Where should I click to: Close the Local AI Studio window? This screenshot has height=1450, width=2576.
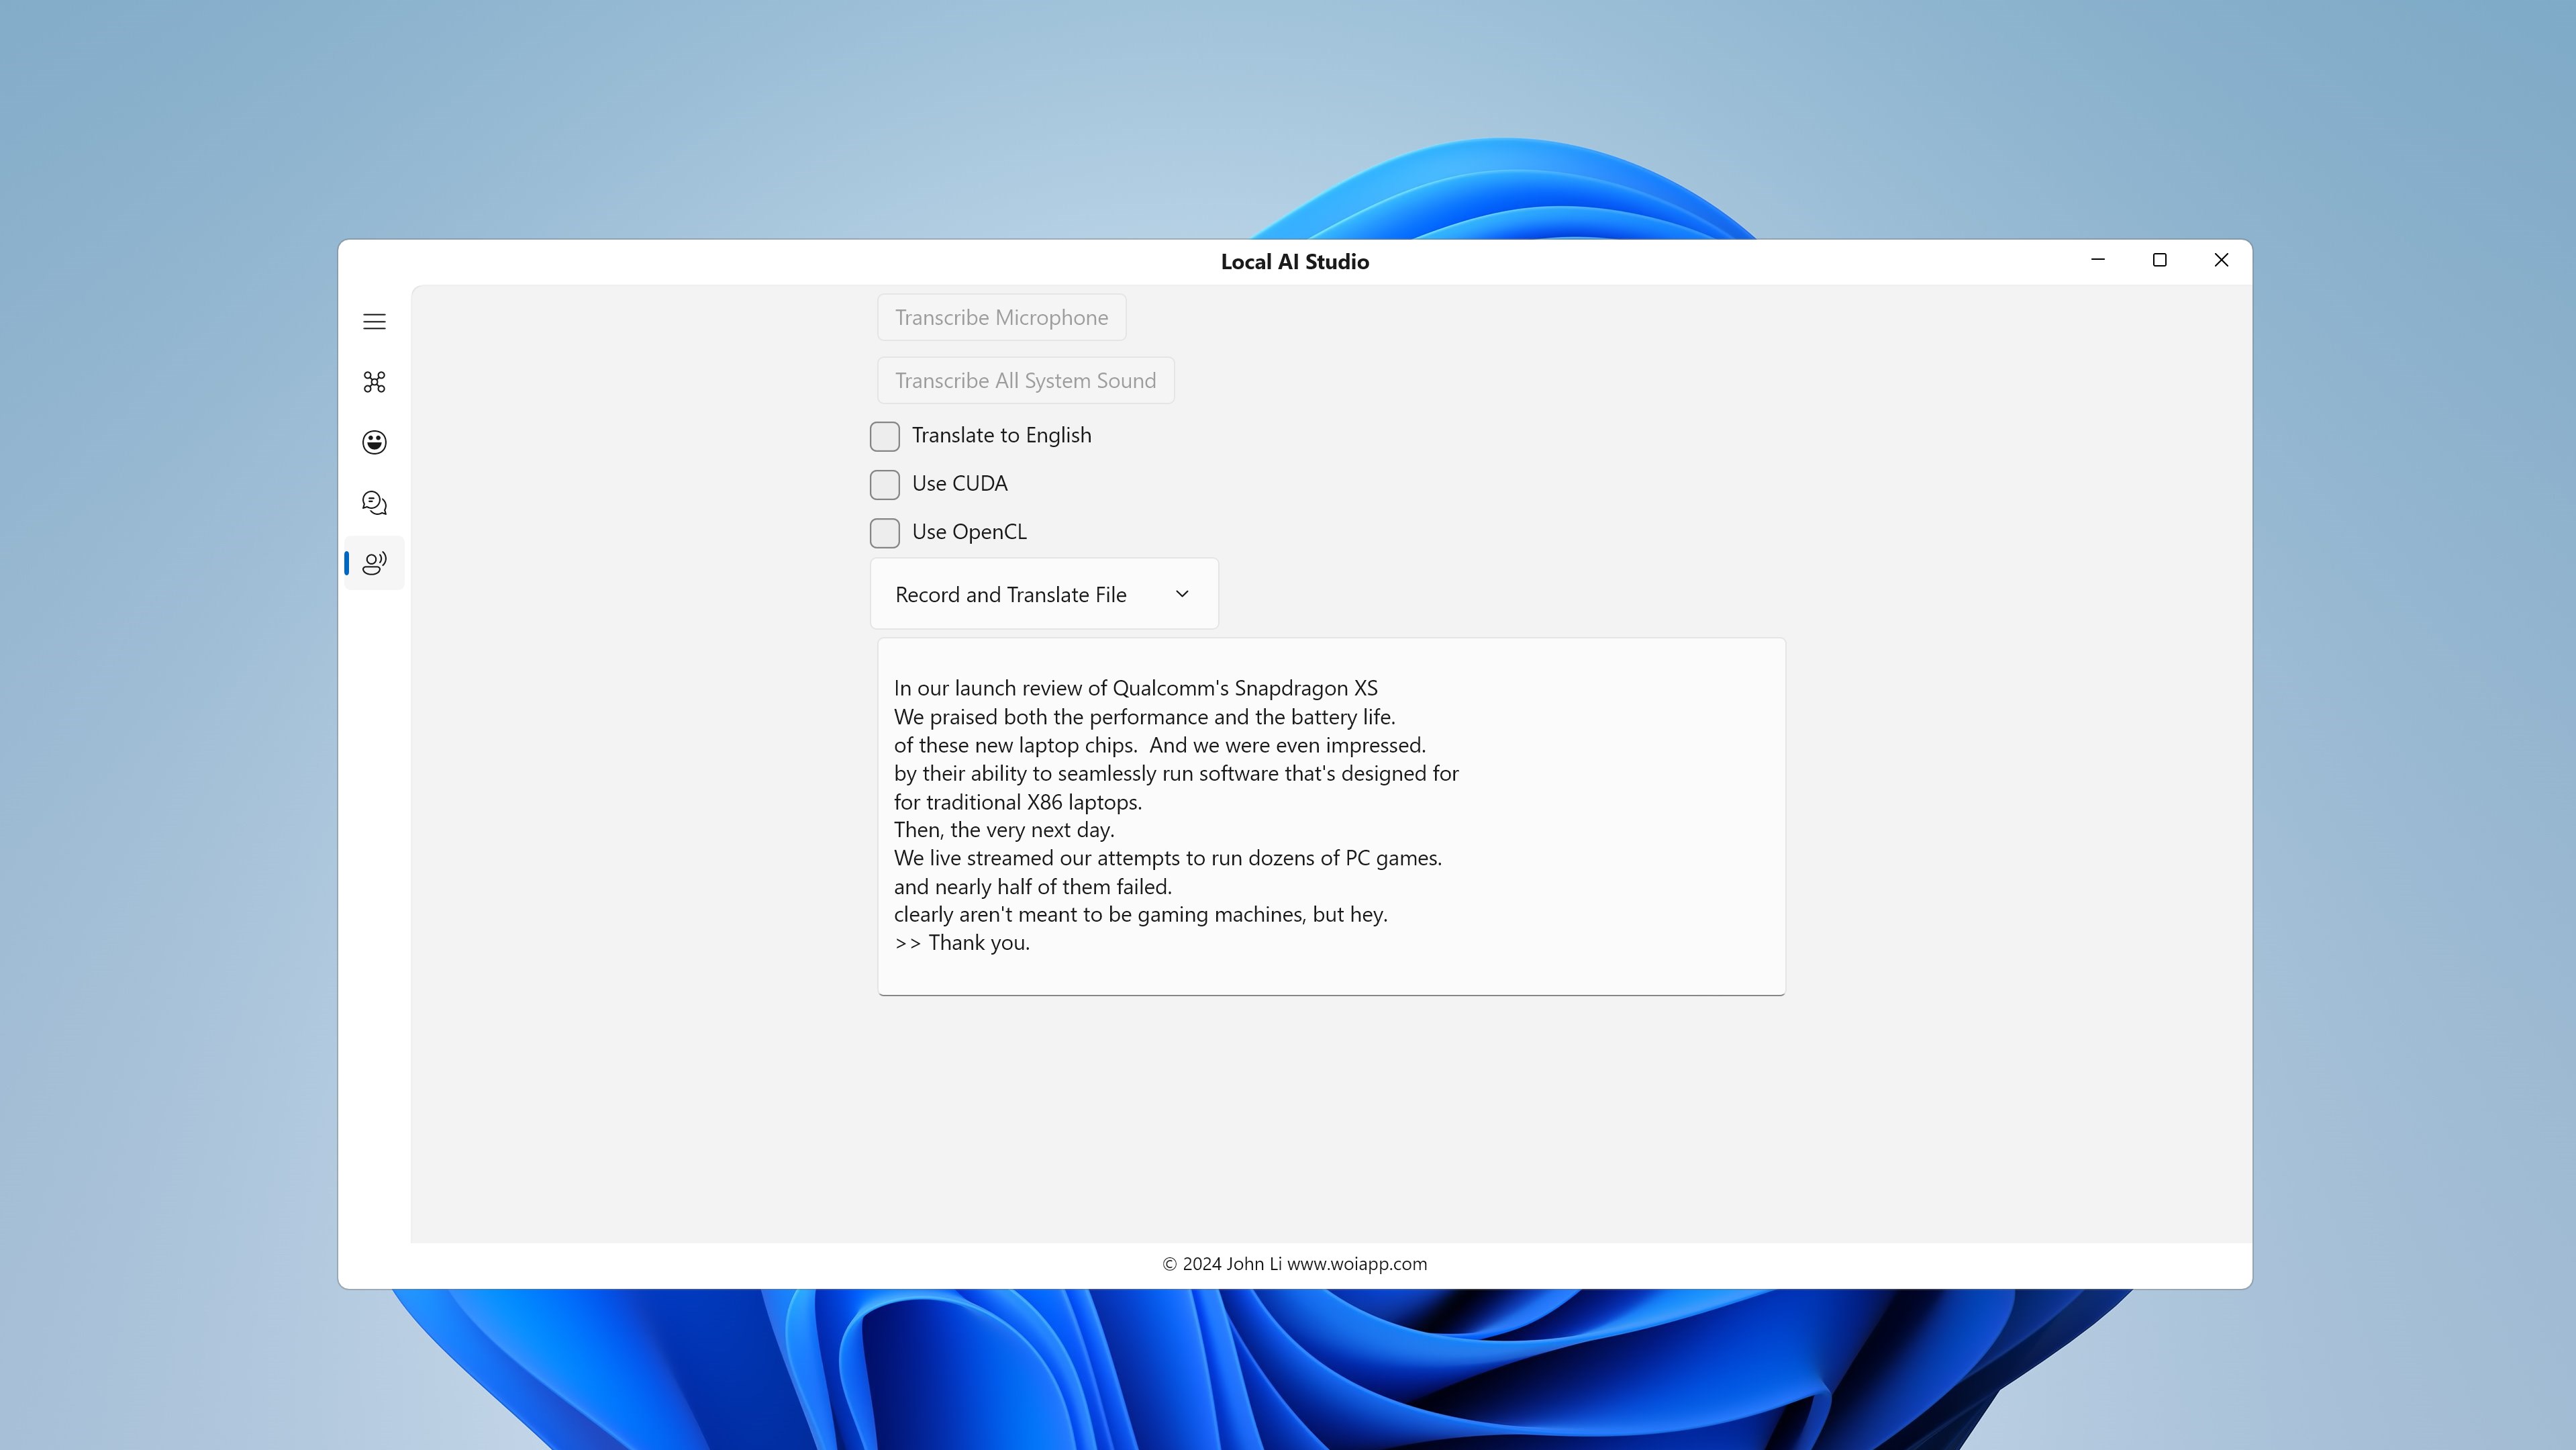click(2221, 260)
